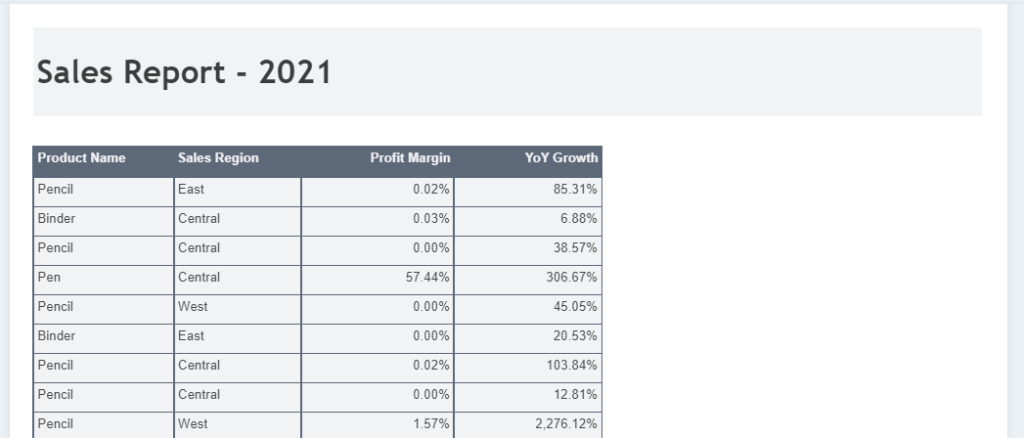Select the 103.84% YoY Growth value

572,365
